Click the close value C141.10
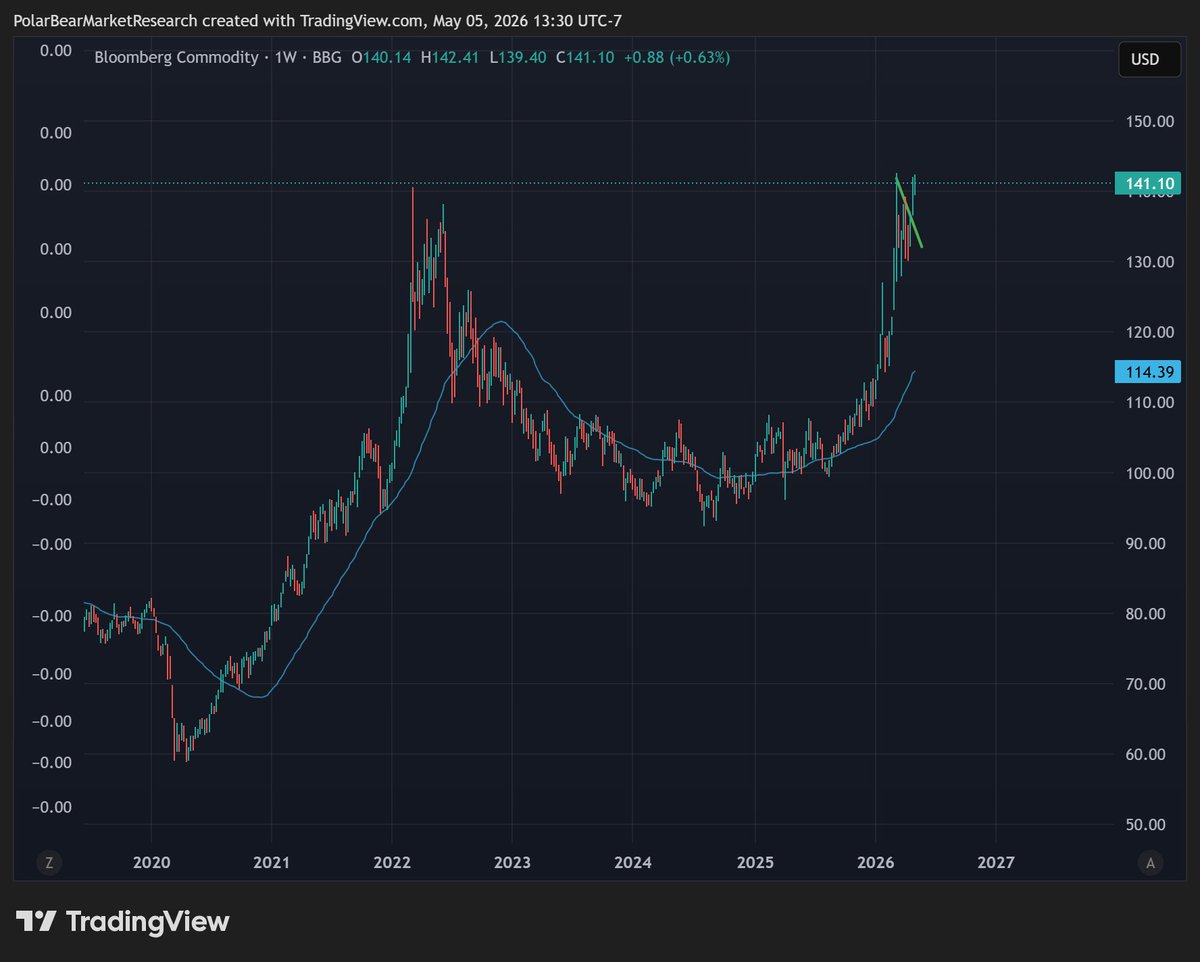The image size is (1200, 962). pyautogui.click(x=585, y=58)
